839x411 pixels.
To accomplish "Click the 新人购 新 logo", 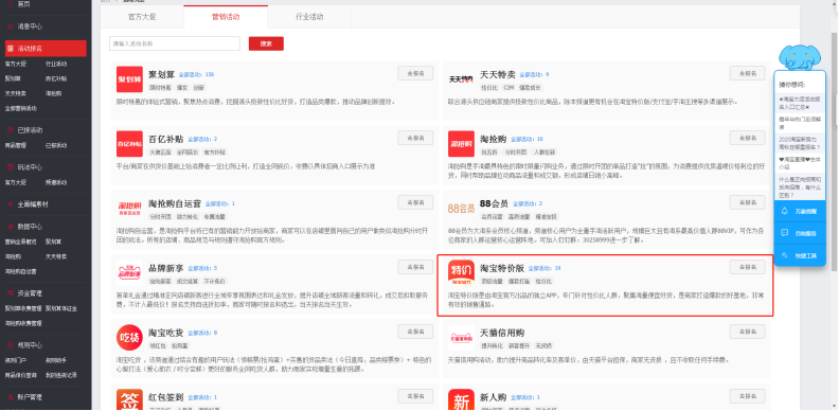I will [461, 400].
